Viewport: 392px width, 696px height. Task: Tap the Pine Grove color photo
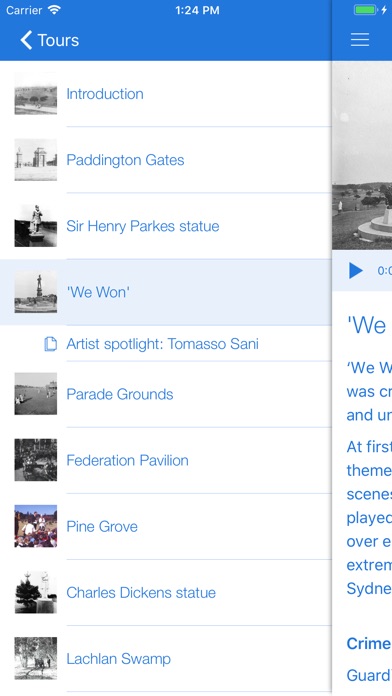(x=36, y=526)
